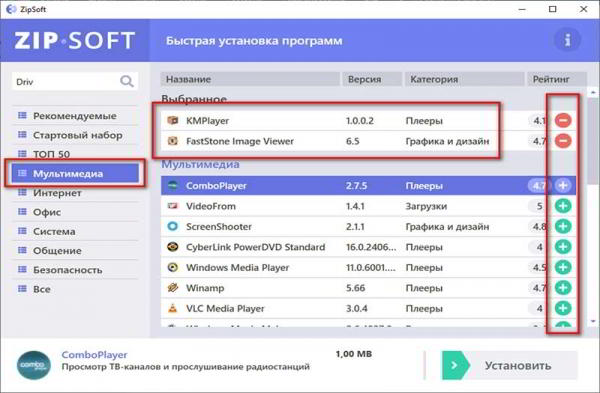Select the CyberLink PowerDVD Standard row
The height and width of the screenshot is (393, 600).
[368, 247]
